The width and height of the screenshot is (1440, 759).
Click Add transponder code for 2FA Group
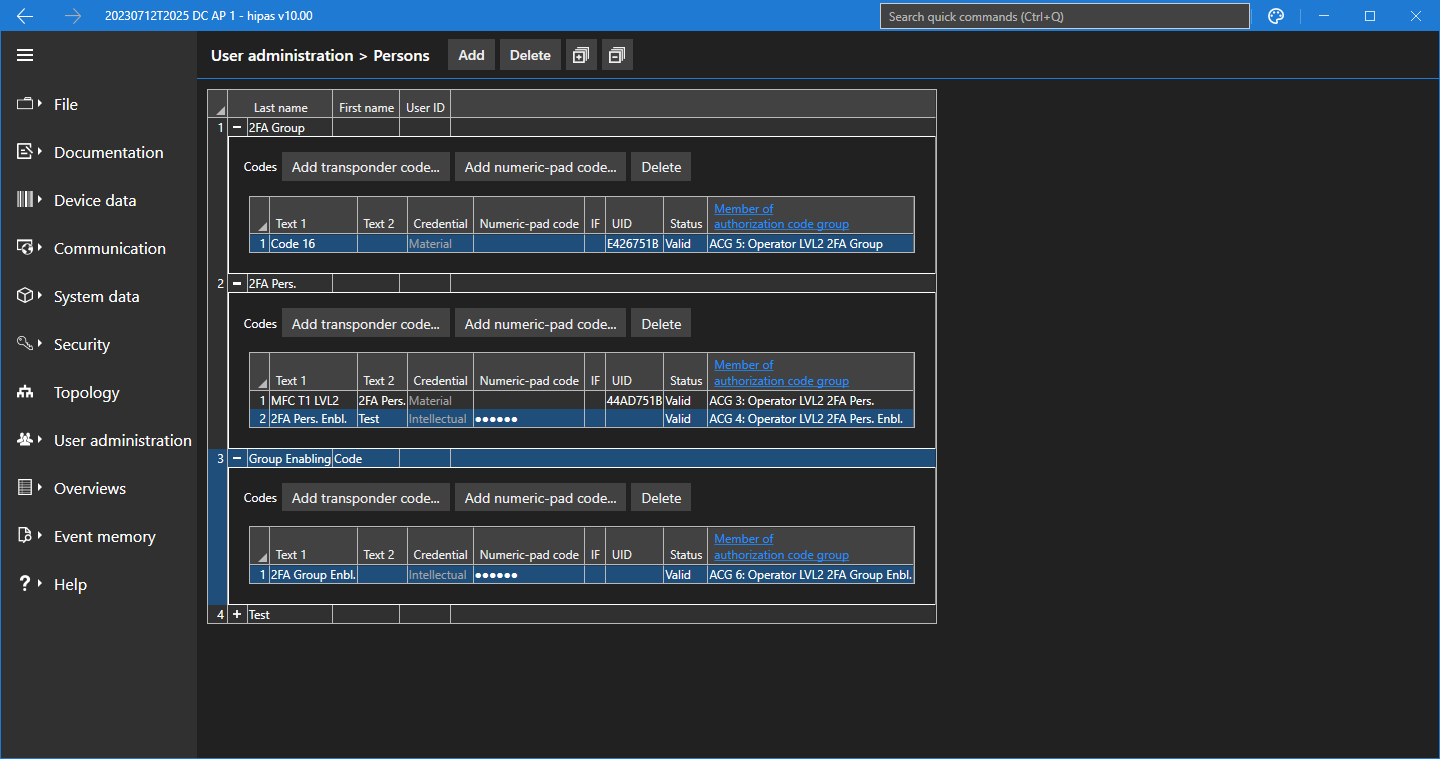point(365,167)
